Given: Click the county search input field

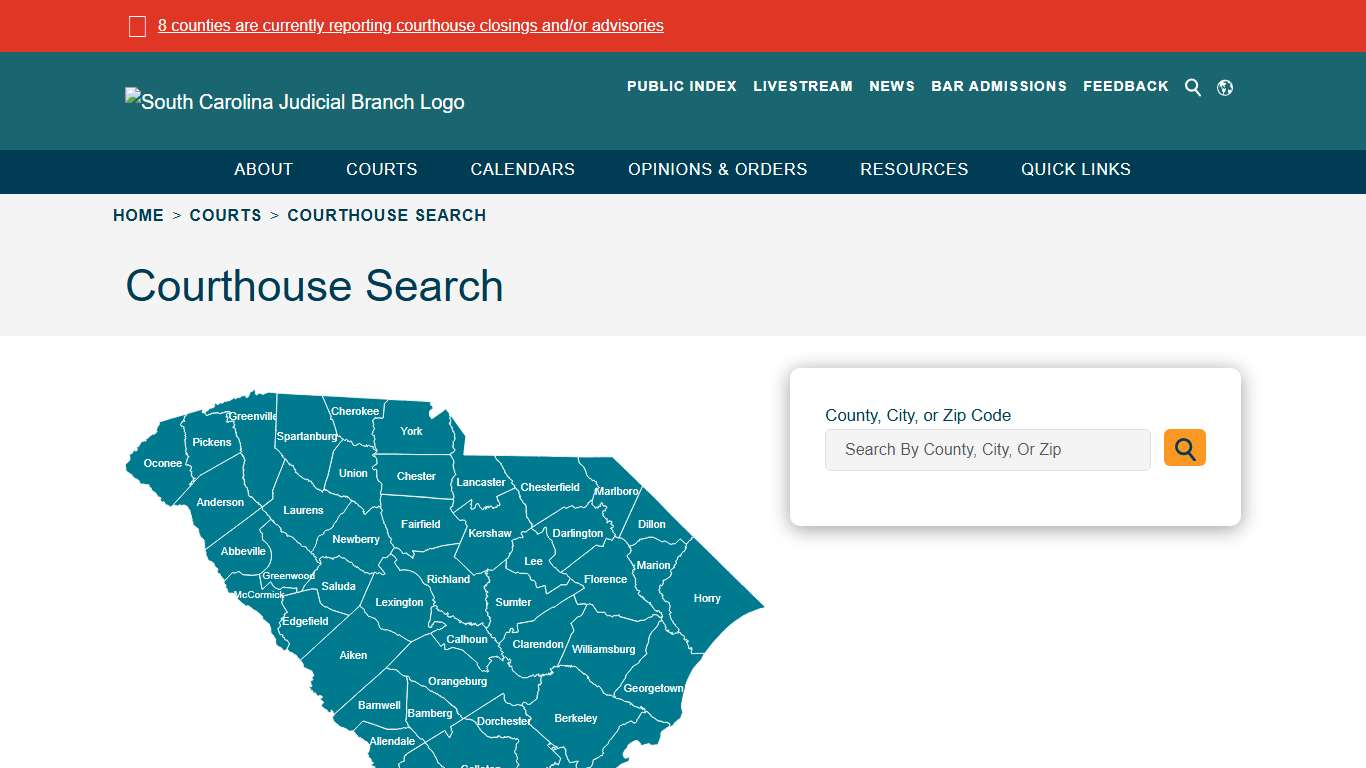Looking at the screenshot, I should [x=987, y=449].
